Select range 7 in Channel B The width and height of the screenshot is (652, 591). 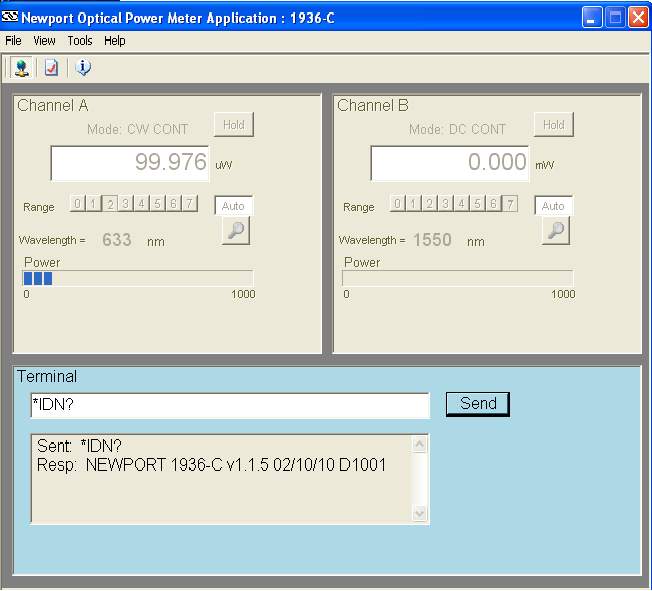510,204
